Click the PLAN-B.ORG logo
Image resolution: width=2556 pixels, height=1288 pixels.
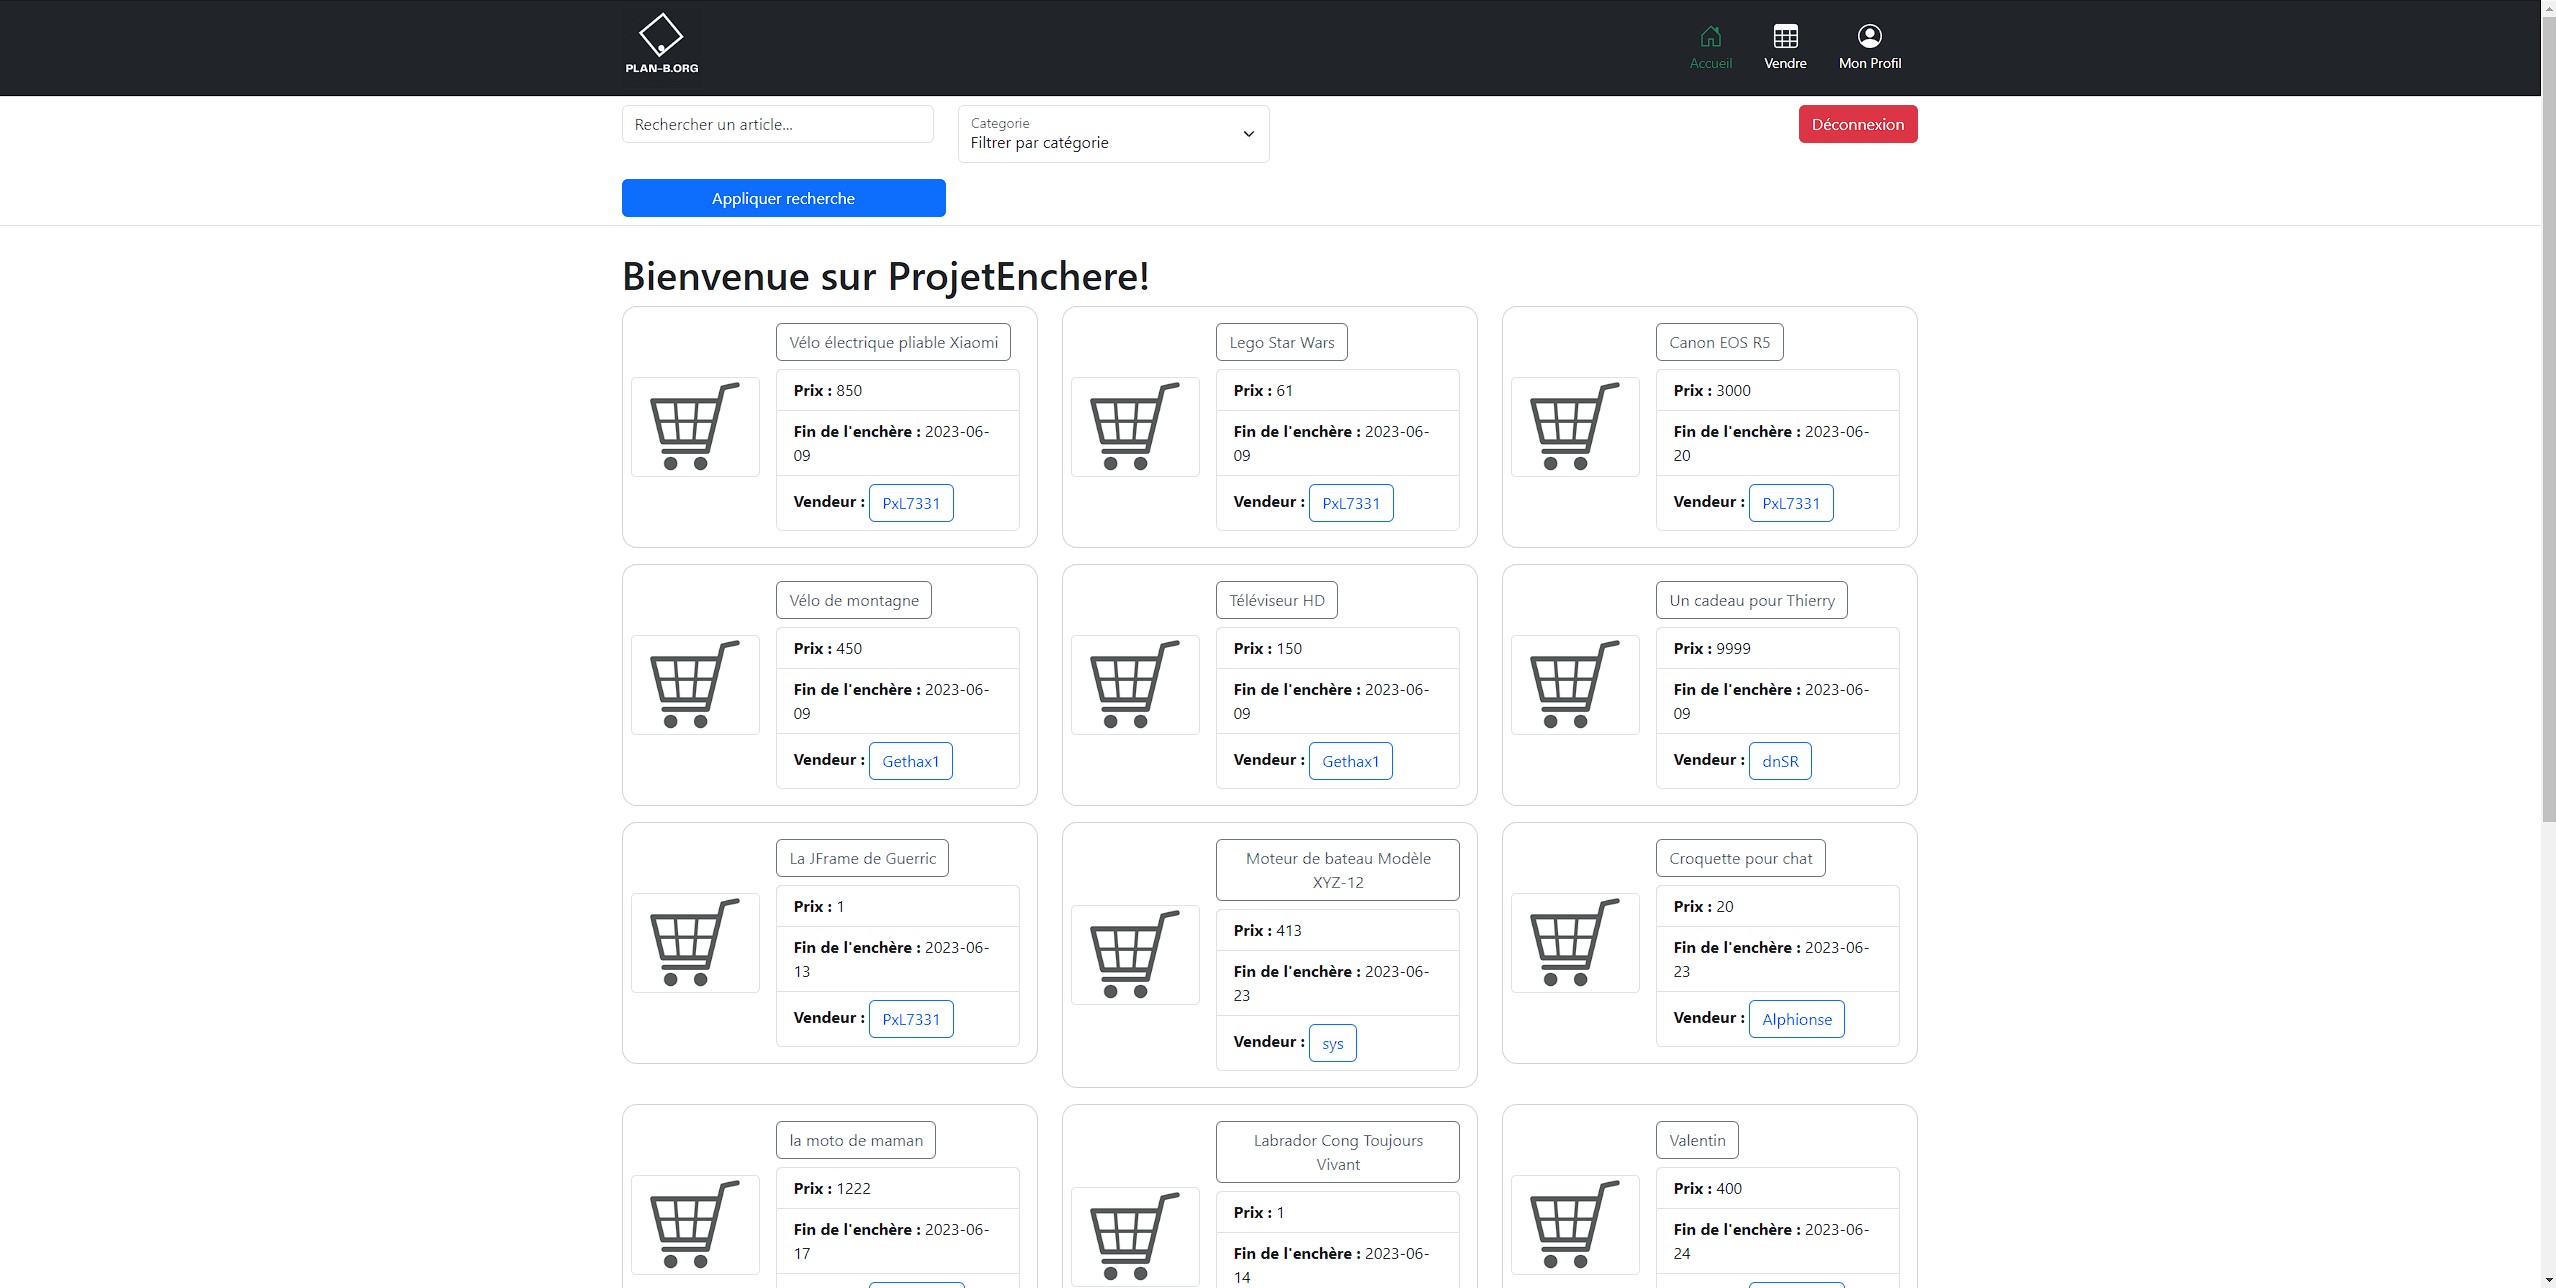point(661,44)
